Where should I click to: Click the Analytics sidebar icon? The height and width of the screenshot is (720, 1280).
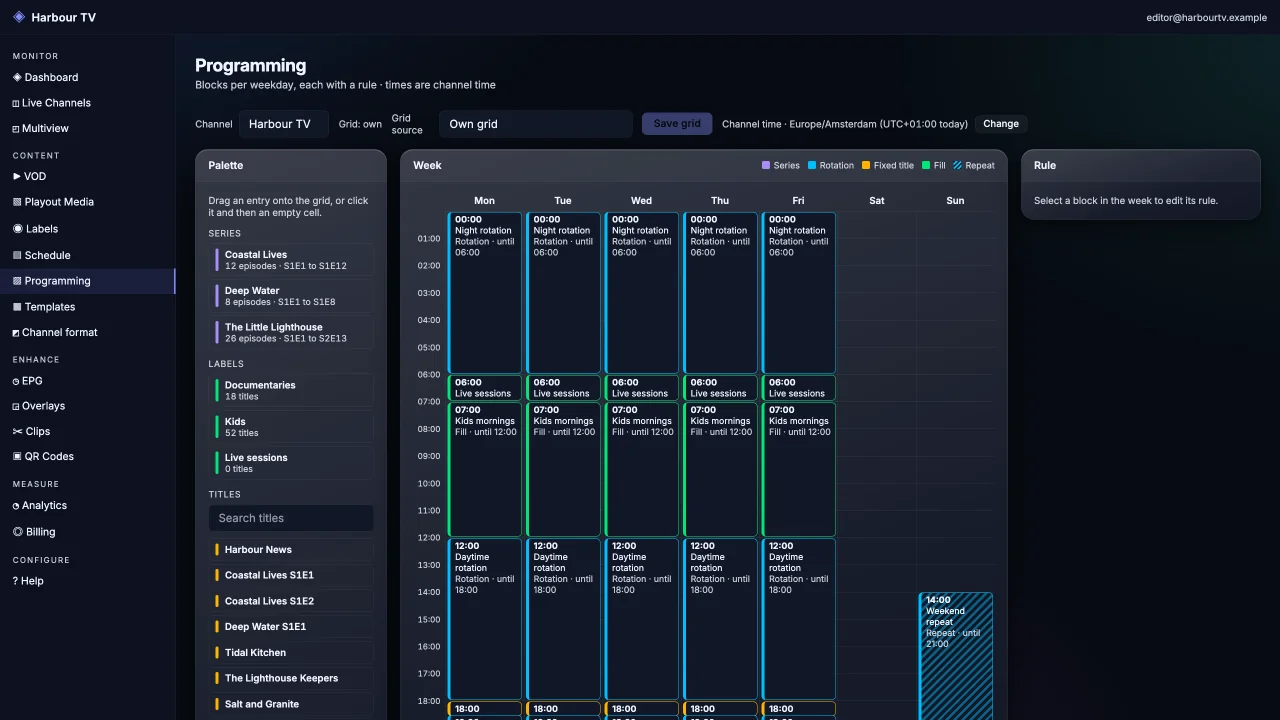[16, 506]
